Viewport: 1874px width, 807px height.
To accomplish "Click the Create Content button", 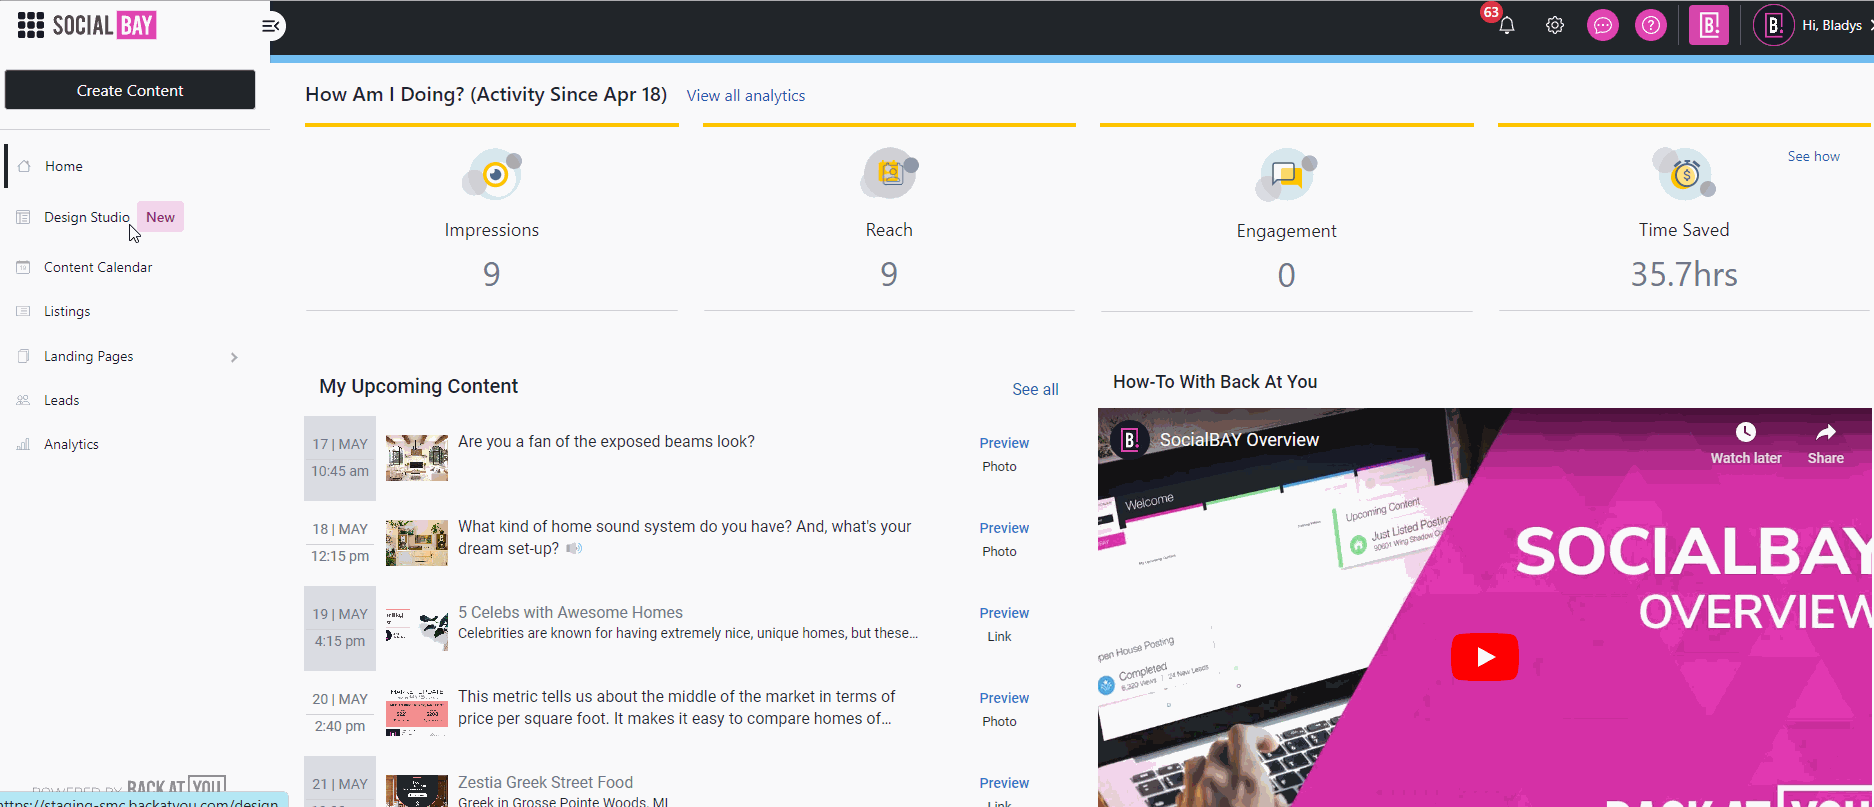I will click(130, 90).
